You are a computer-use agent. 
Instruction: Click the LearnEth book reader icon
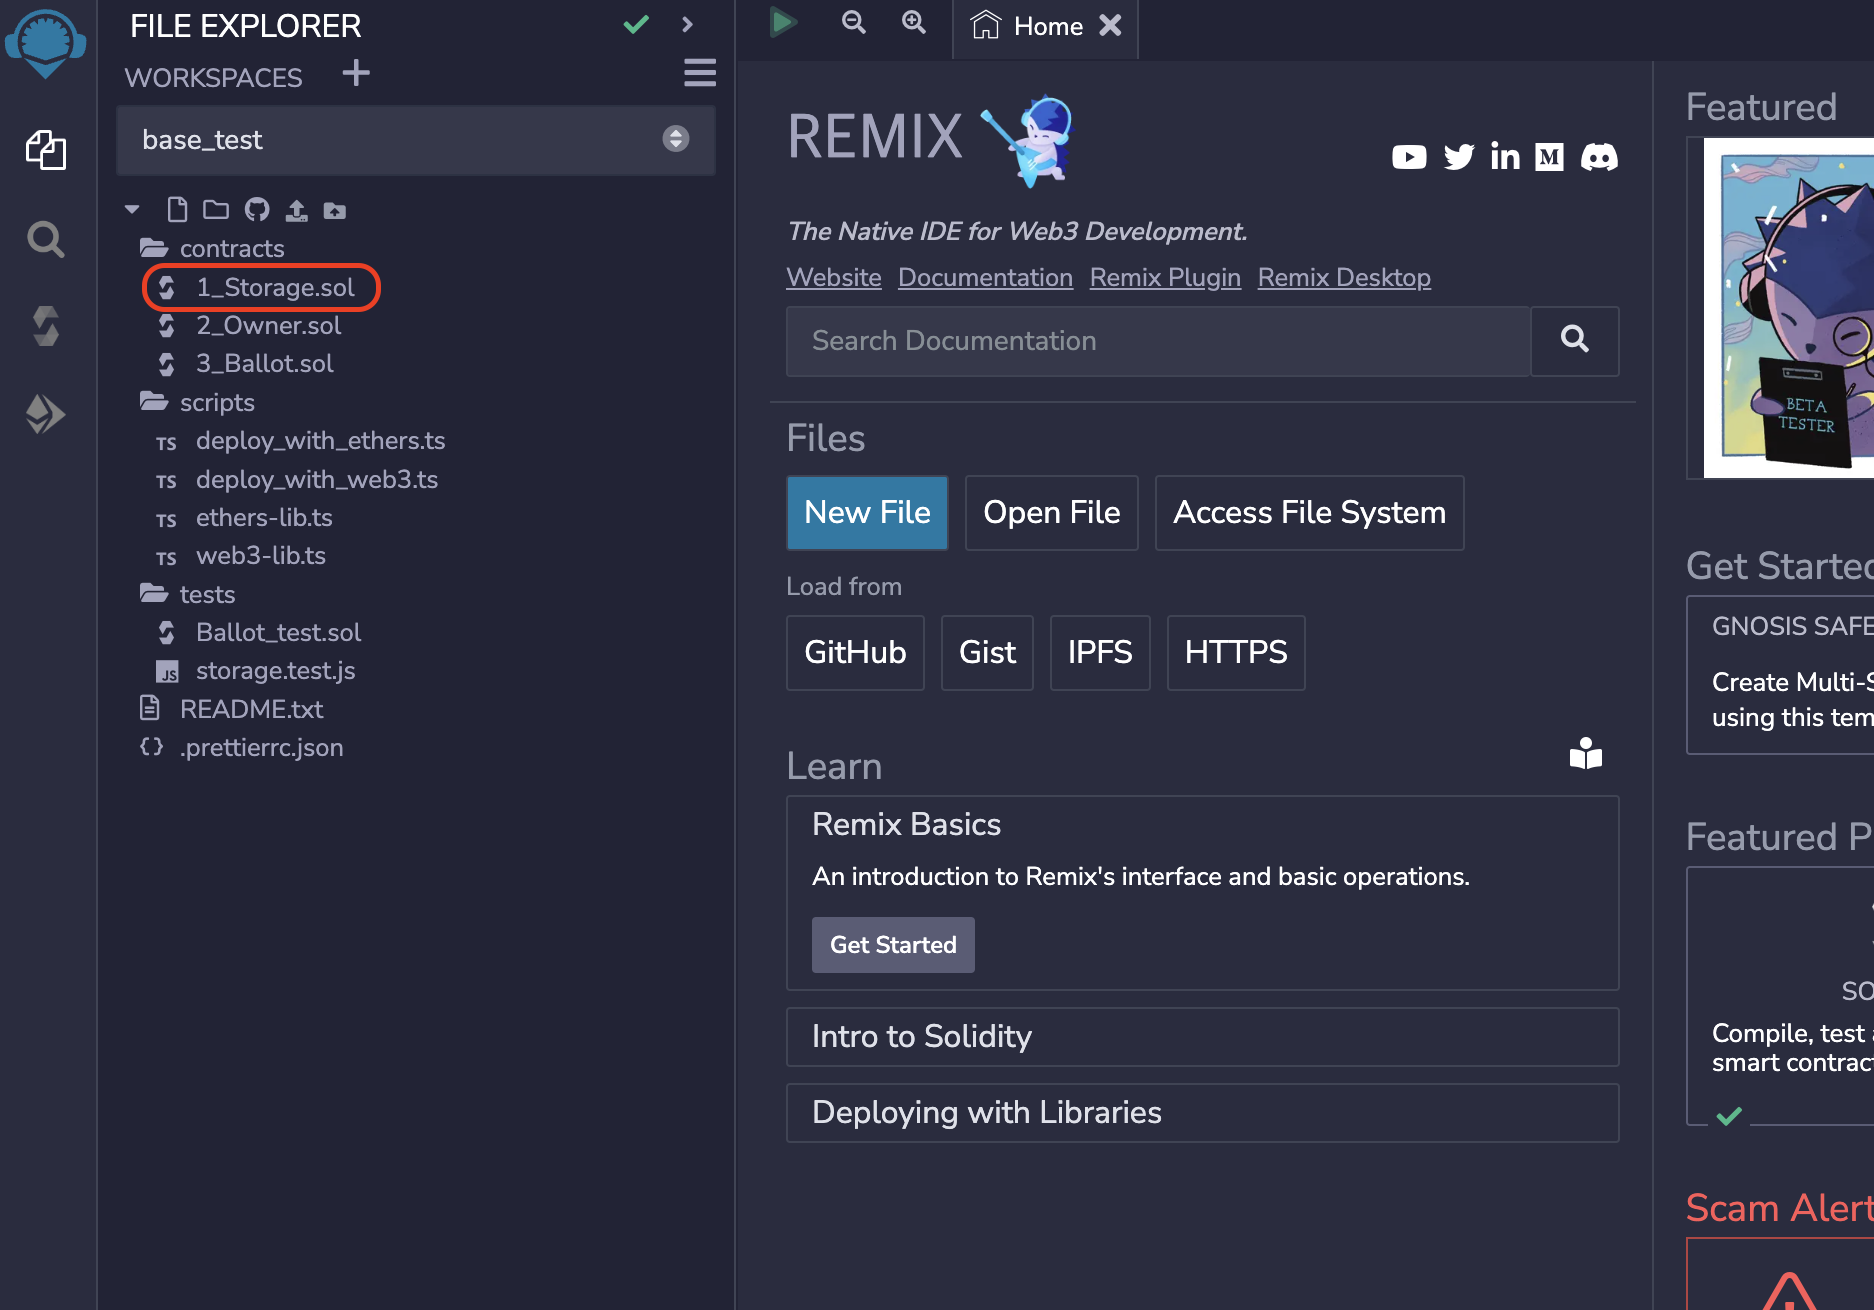tap(1586, 754)
